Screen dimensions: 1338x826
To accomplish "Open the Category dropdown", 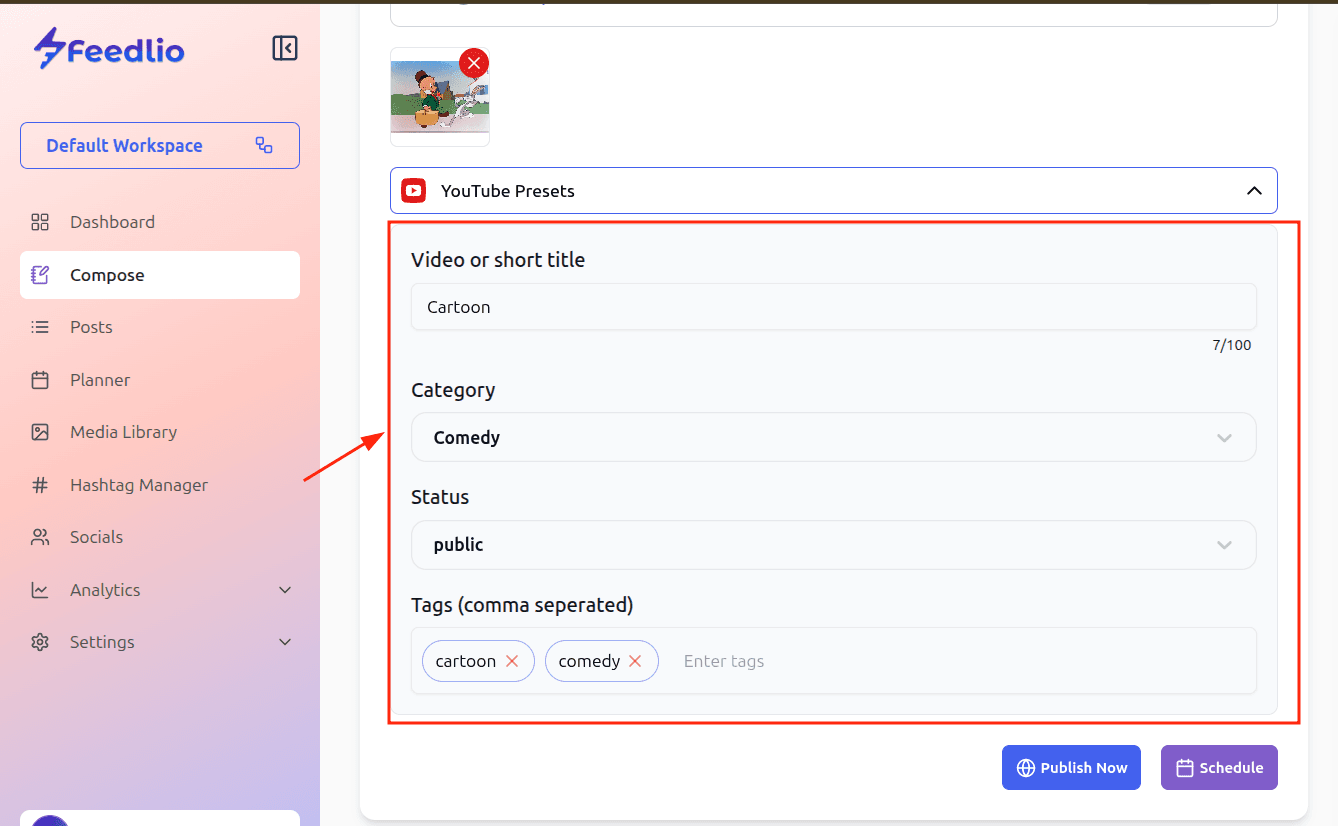I will click(x=833, y=437).
